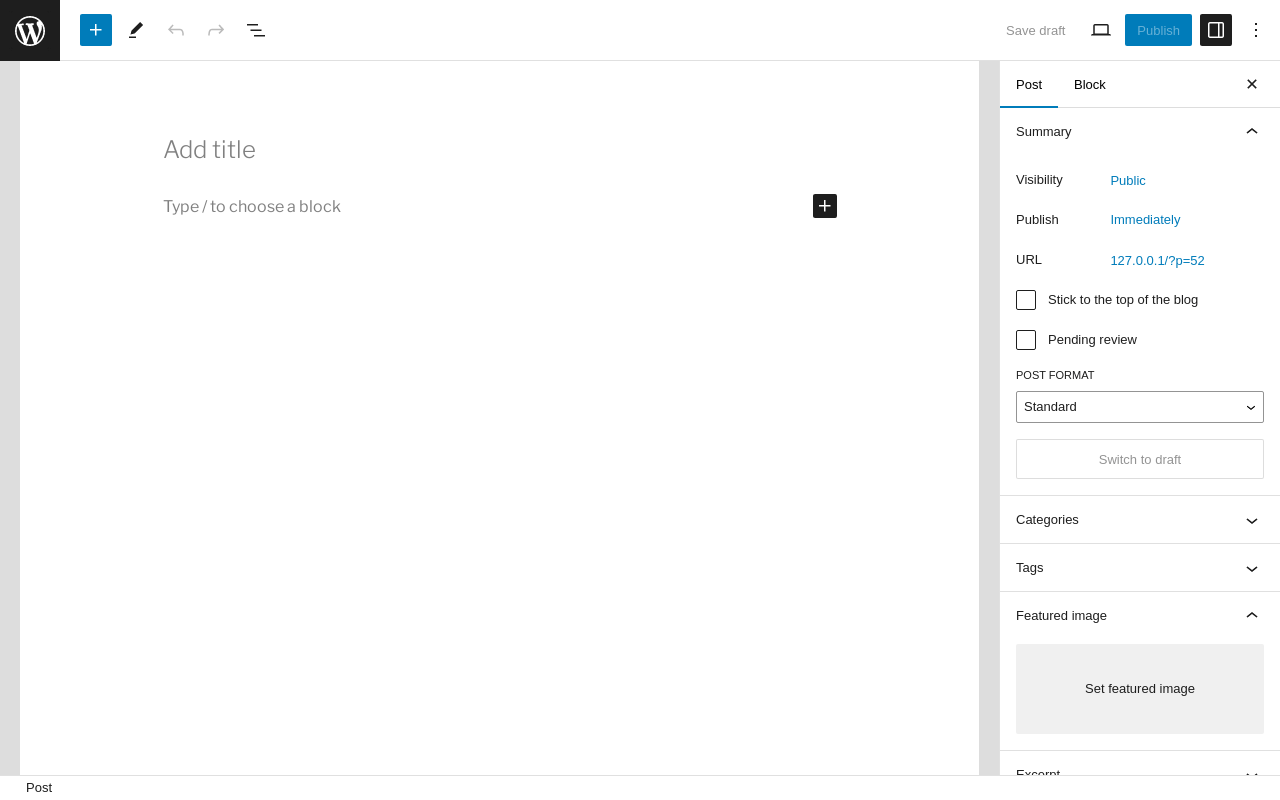
Task: Click the WordPress logo to view posts
Action: [30, 30]
